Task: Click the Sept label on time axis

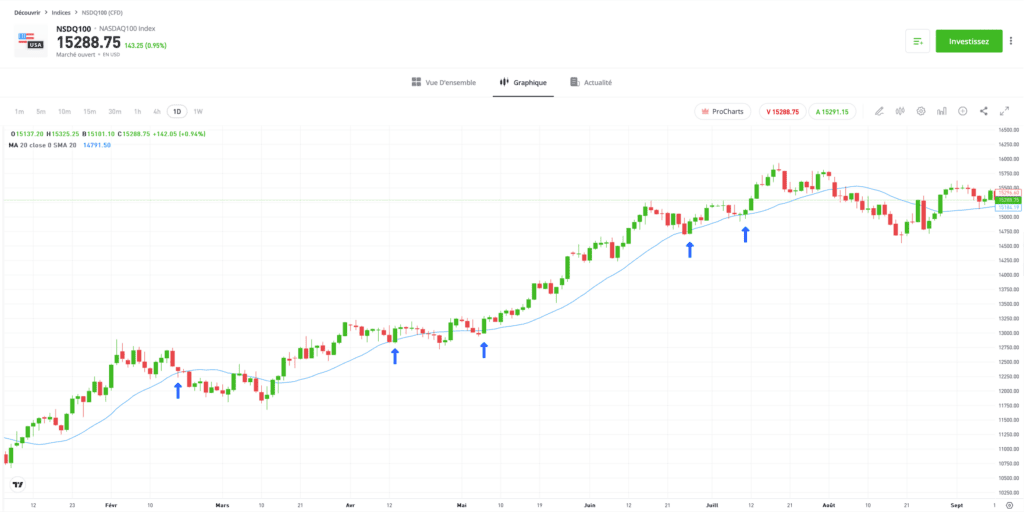Action: tap(955, 505)
